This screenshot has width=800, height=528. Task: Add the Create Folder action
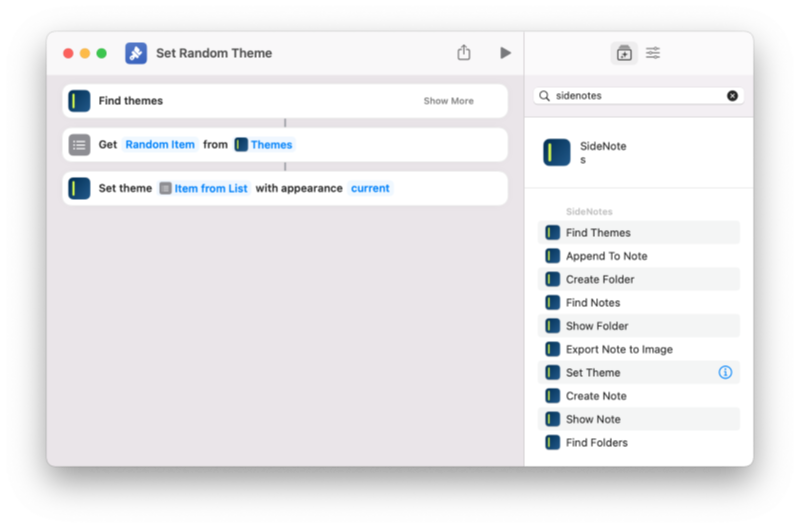click(638, 279)
